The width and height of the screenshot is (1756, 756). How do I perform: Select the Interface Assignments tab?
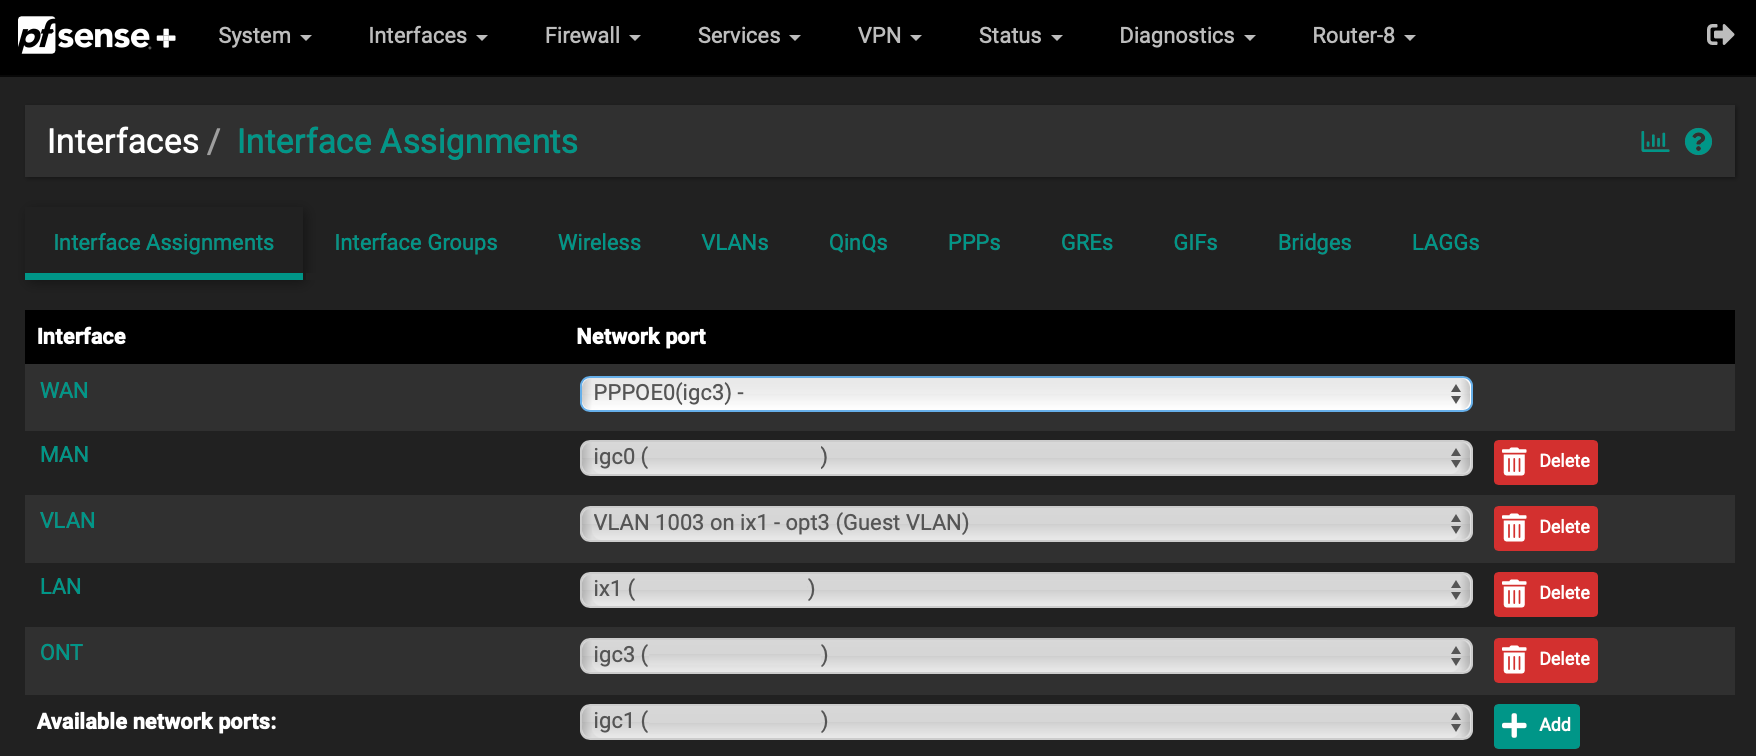tap(164, 243)
